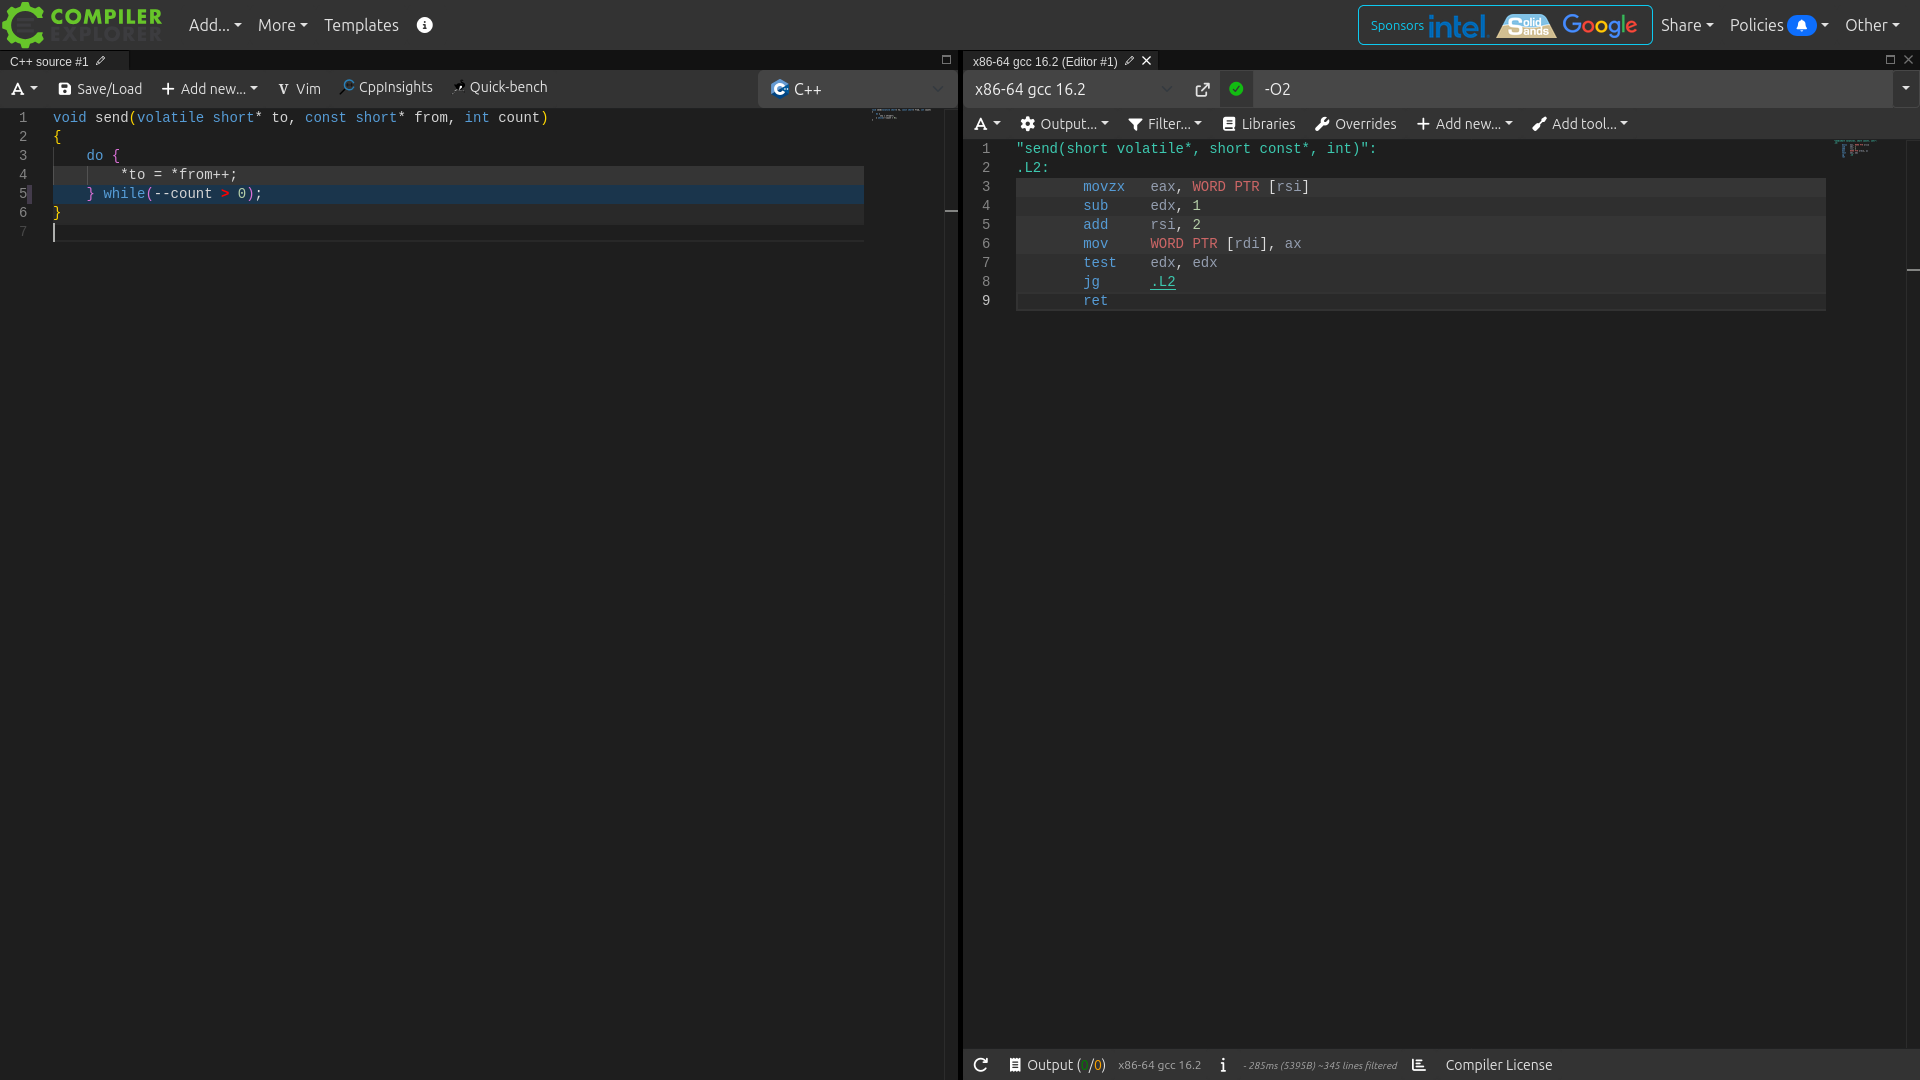
Task: Open the compiler pane font menu
Action: coord(987,124)
